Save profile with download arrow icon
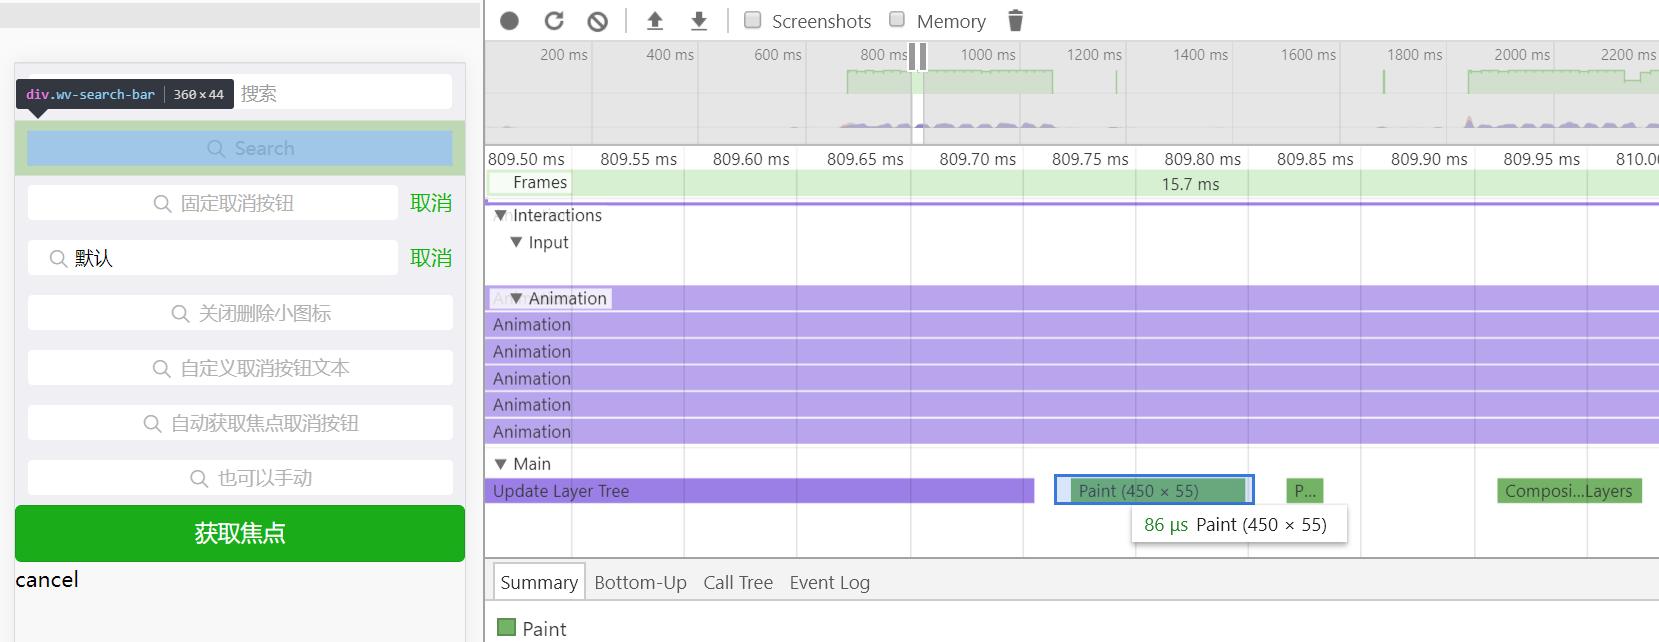The width and height of the screenshot is (1659, 642). (699, 21)
